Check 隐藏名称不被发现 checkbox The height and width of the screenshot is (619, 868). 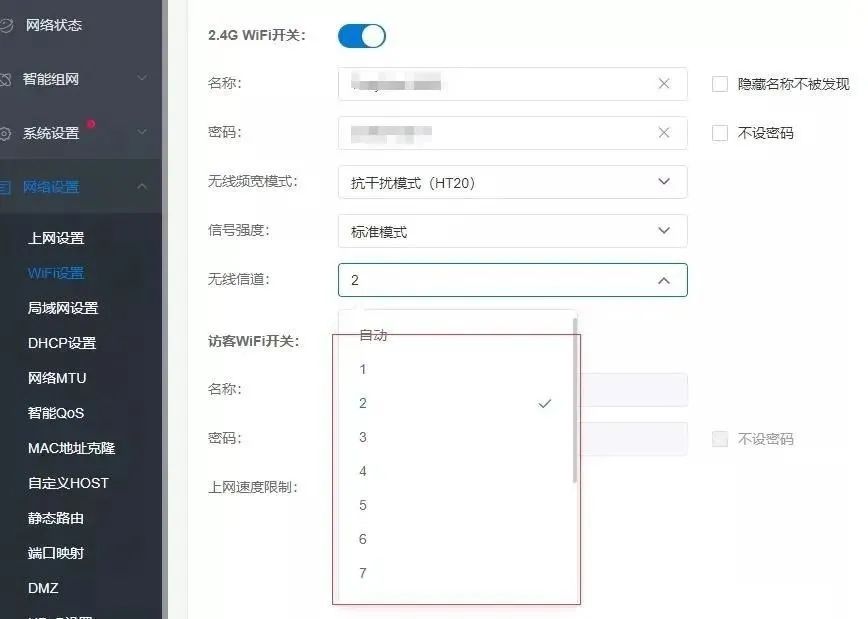720,84
